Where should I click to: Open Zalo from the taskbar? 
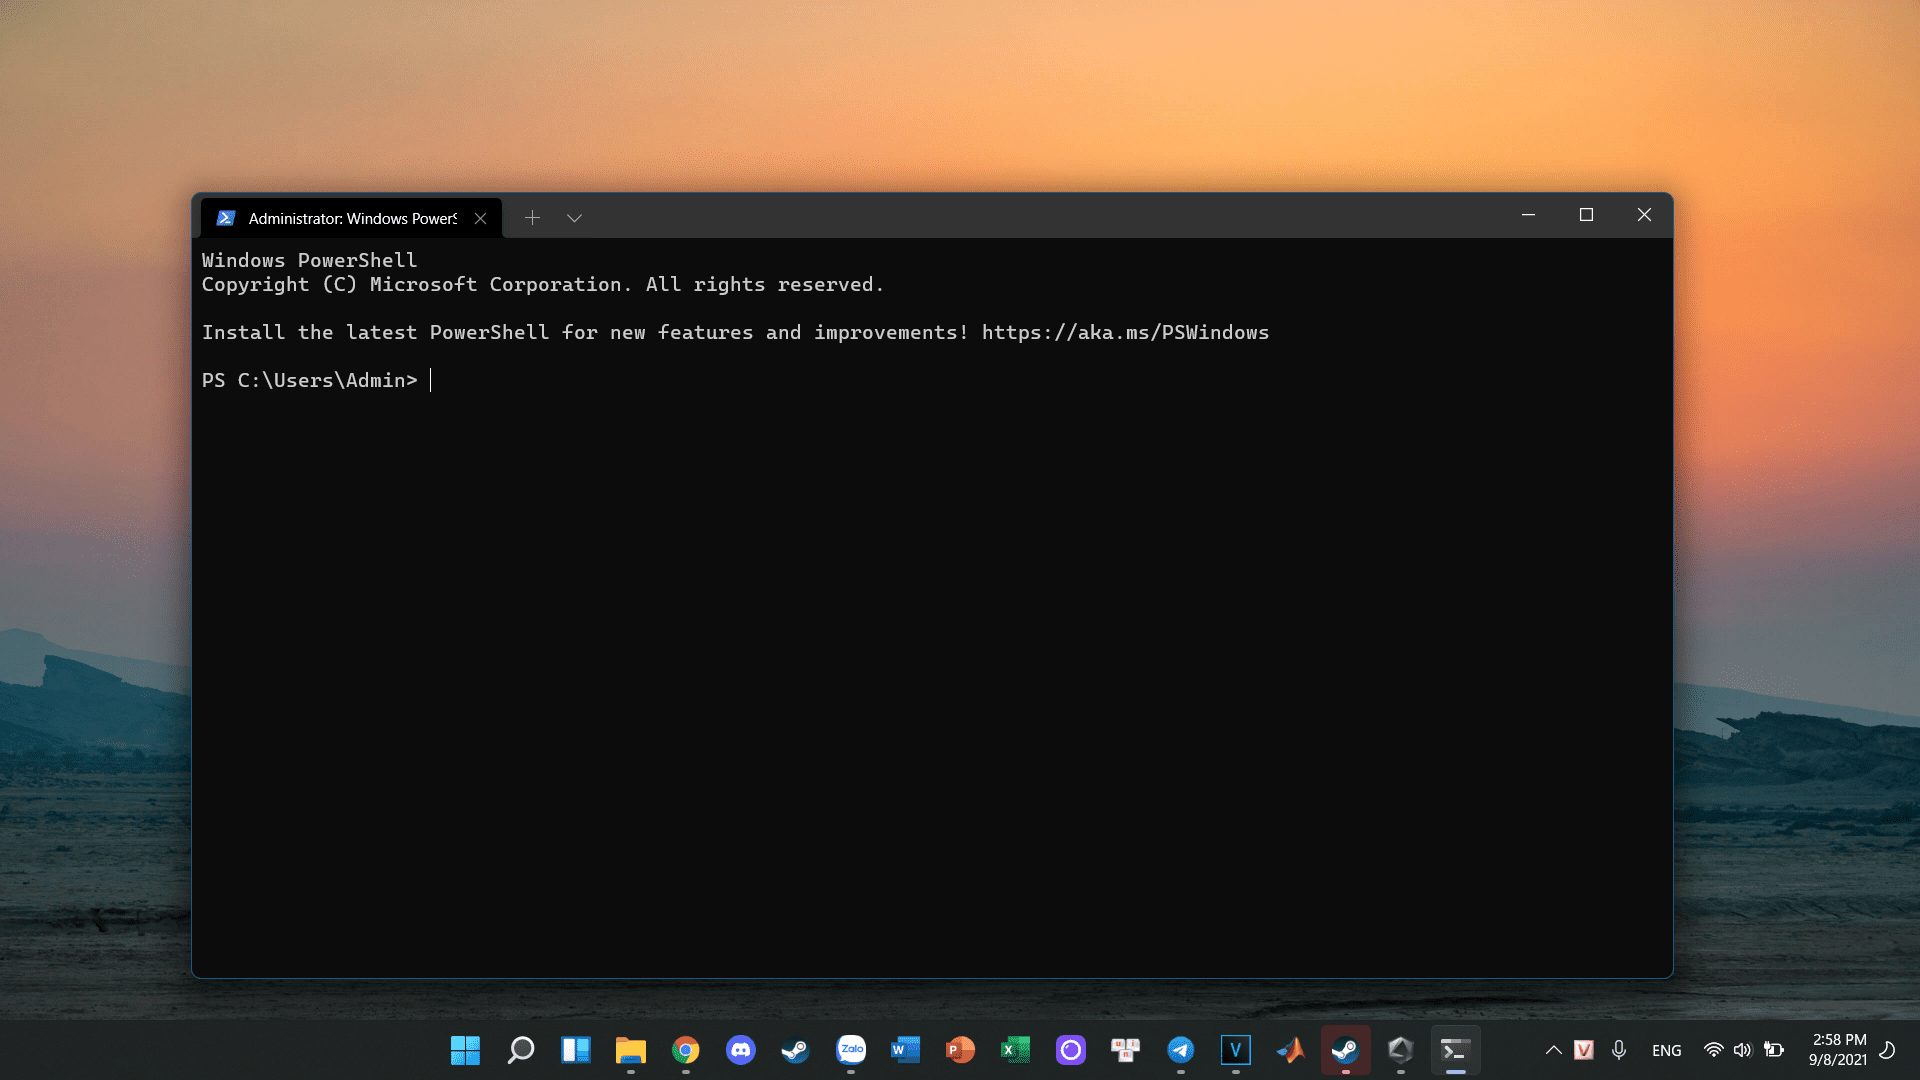(851, 1050)
